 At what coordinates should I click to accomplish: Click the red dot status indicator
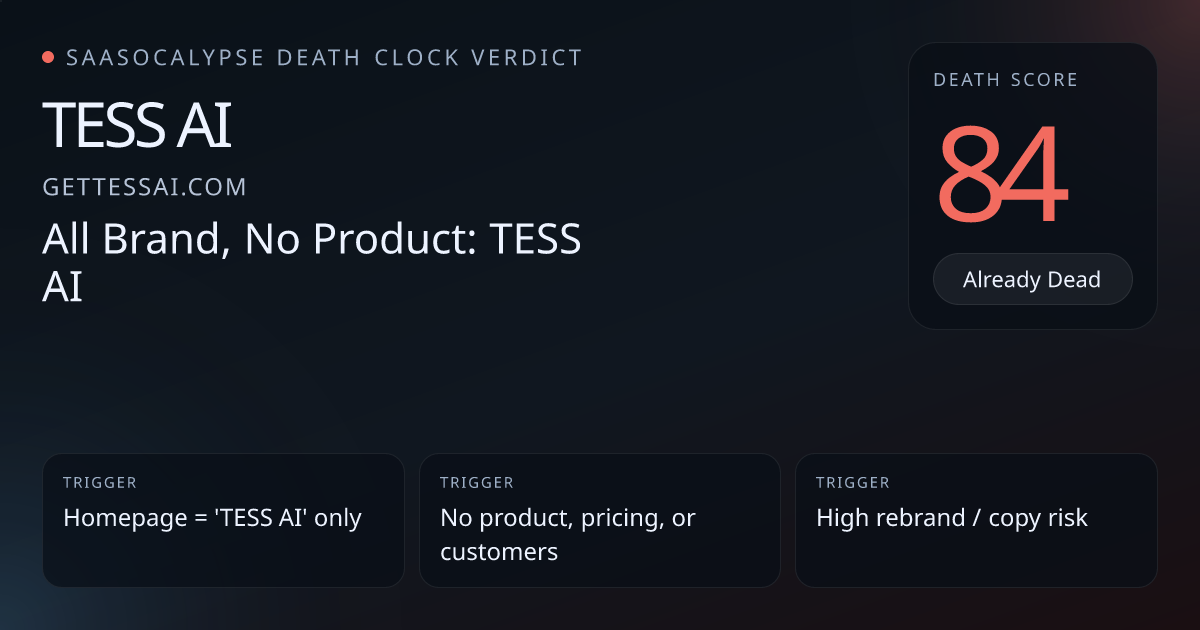click(x=48, y=58)
